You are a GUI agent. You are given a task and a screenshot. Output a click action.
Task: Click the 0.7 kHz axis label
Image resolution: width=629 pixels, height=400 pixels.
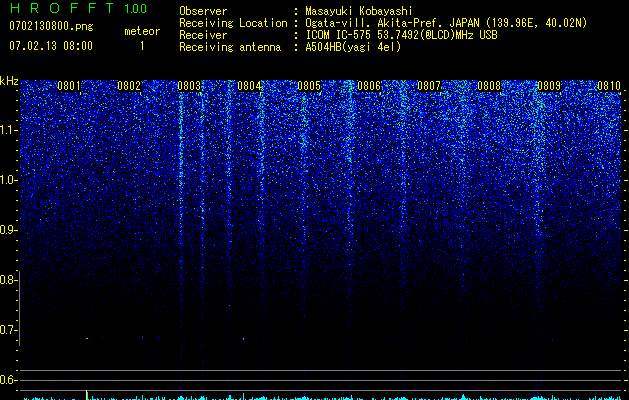[9, 330]
